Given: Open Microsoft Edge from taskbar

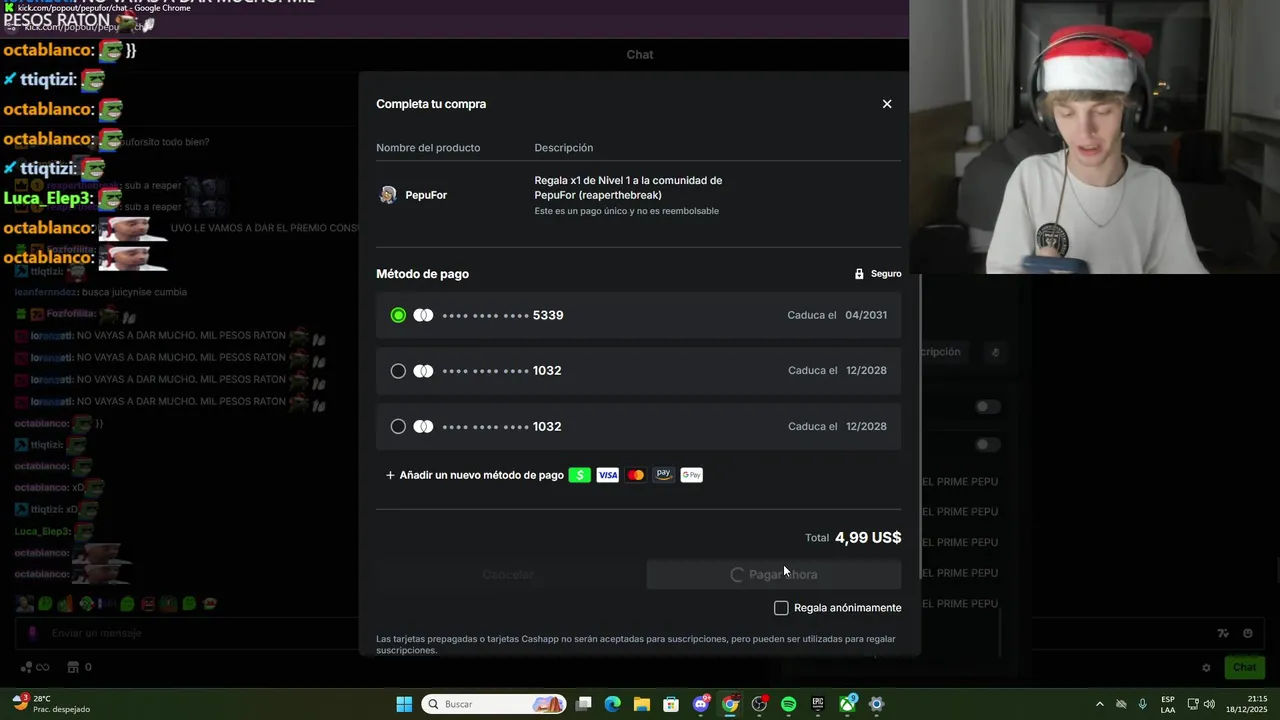Looking at the screenshot, I should [613, 704].
